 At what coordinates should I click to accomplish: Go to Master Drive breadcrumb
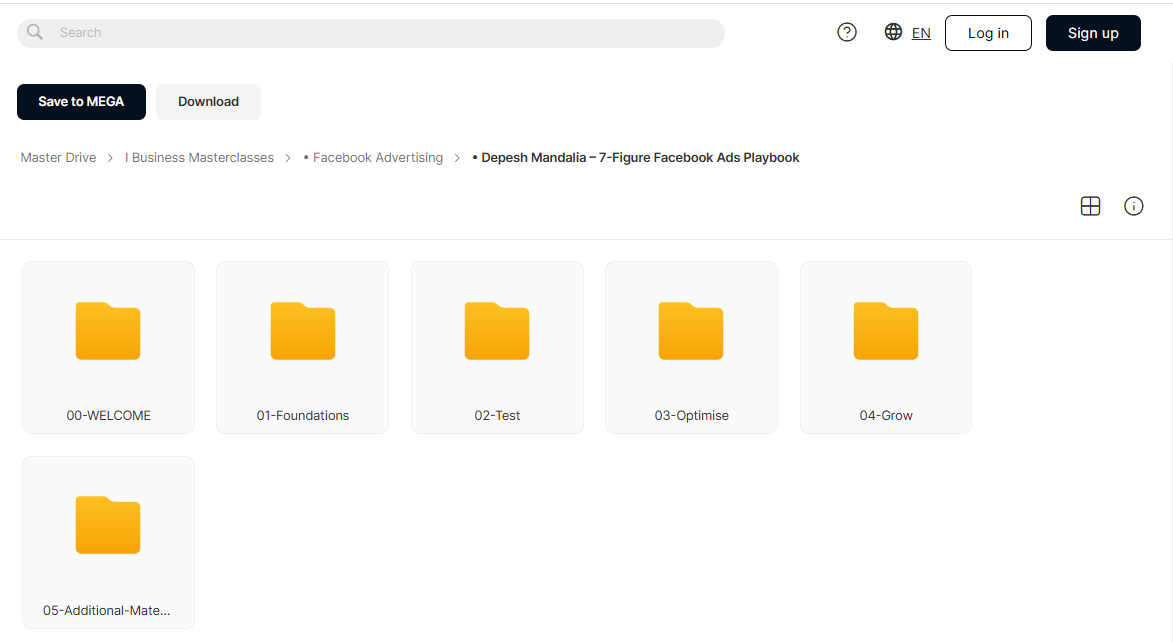tap(58, 158)
